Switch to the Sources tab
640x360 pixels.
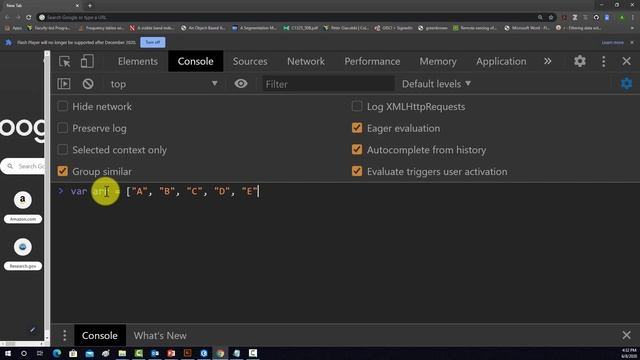[x=250, y=61]
